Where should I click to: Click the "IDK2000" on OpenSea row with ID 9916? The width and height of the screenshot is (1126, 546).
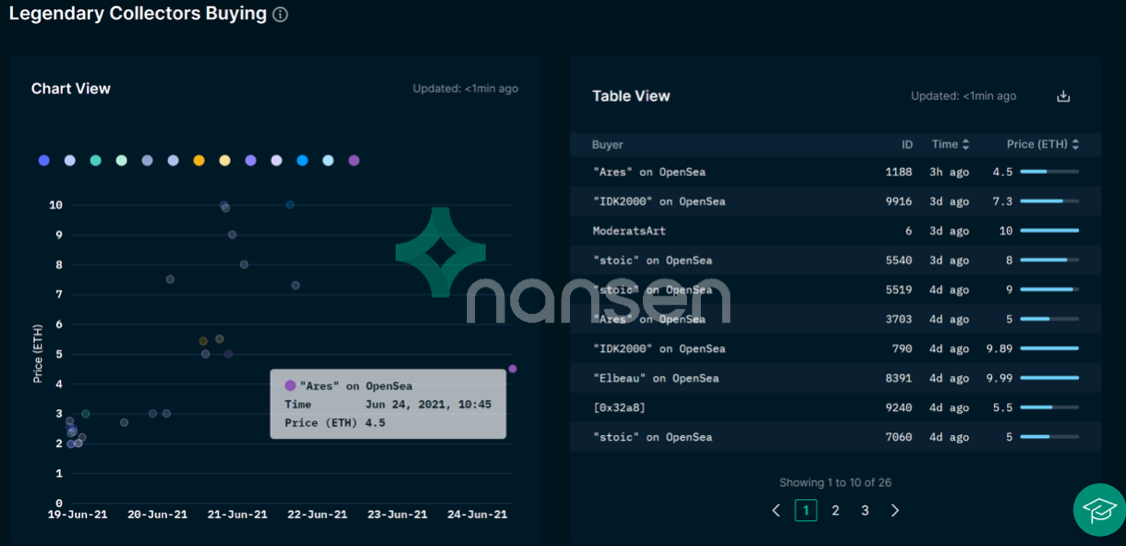point(835,201)
